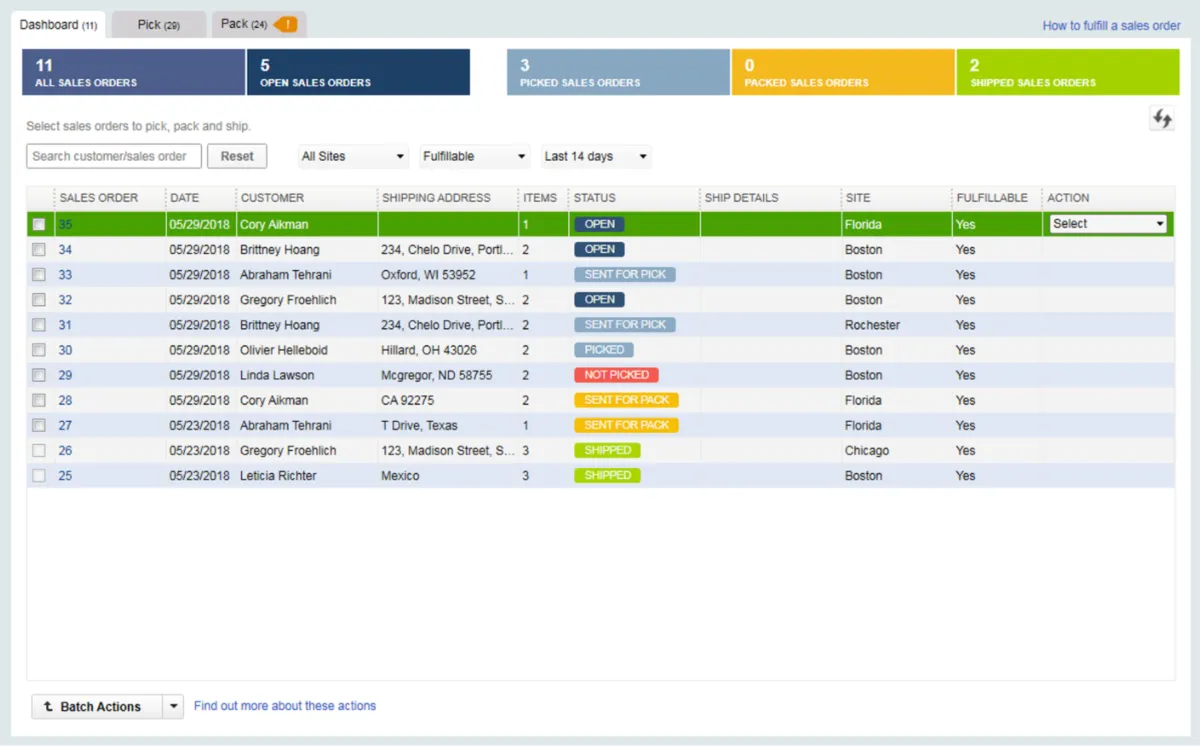Click SENT FOR PICK badge for order 33
This screenshot has height=746, width=1200.
click(624, 274)
